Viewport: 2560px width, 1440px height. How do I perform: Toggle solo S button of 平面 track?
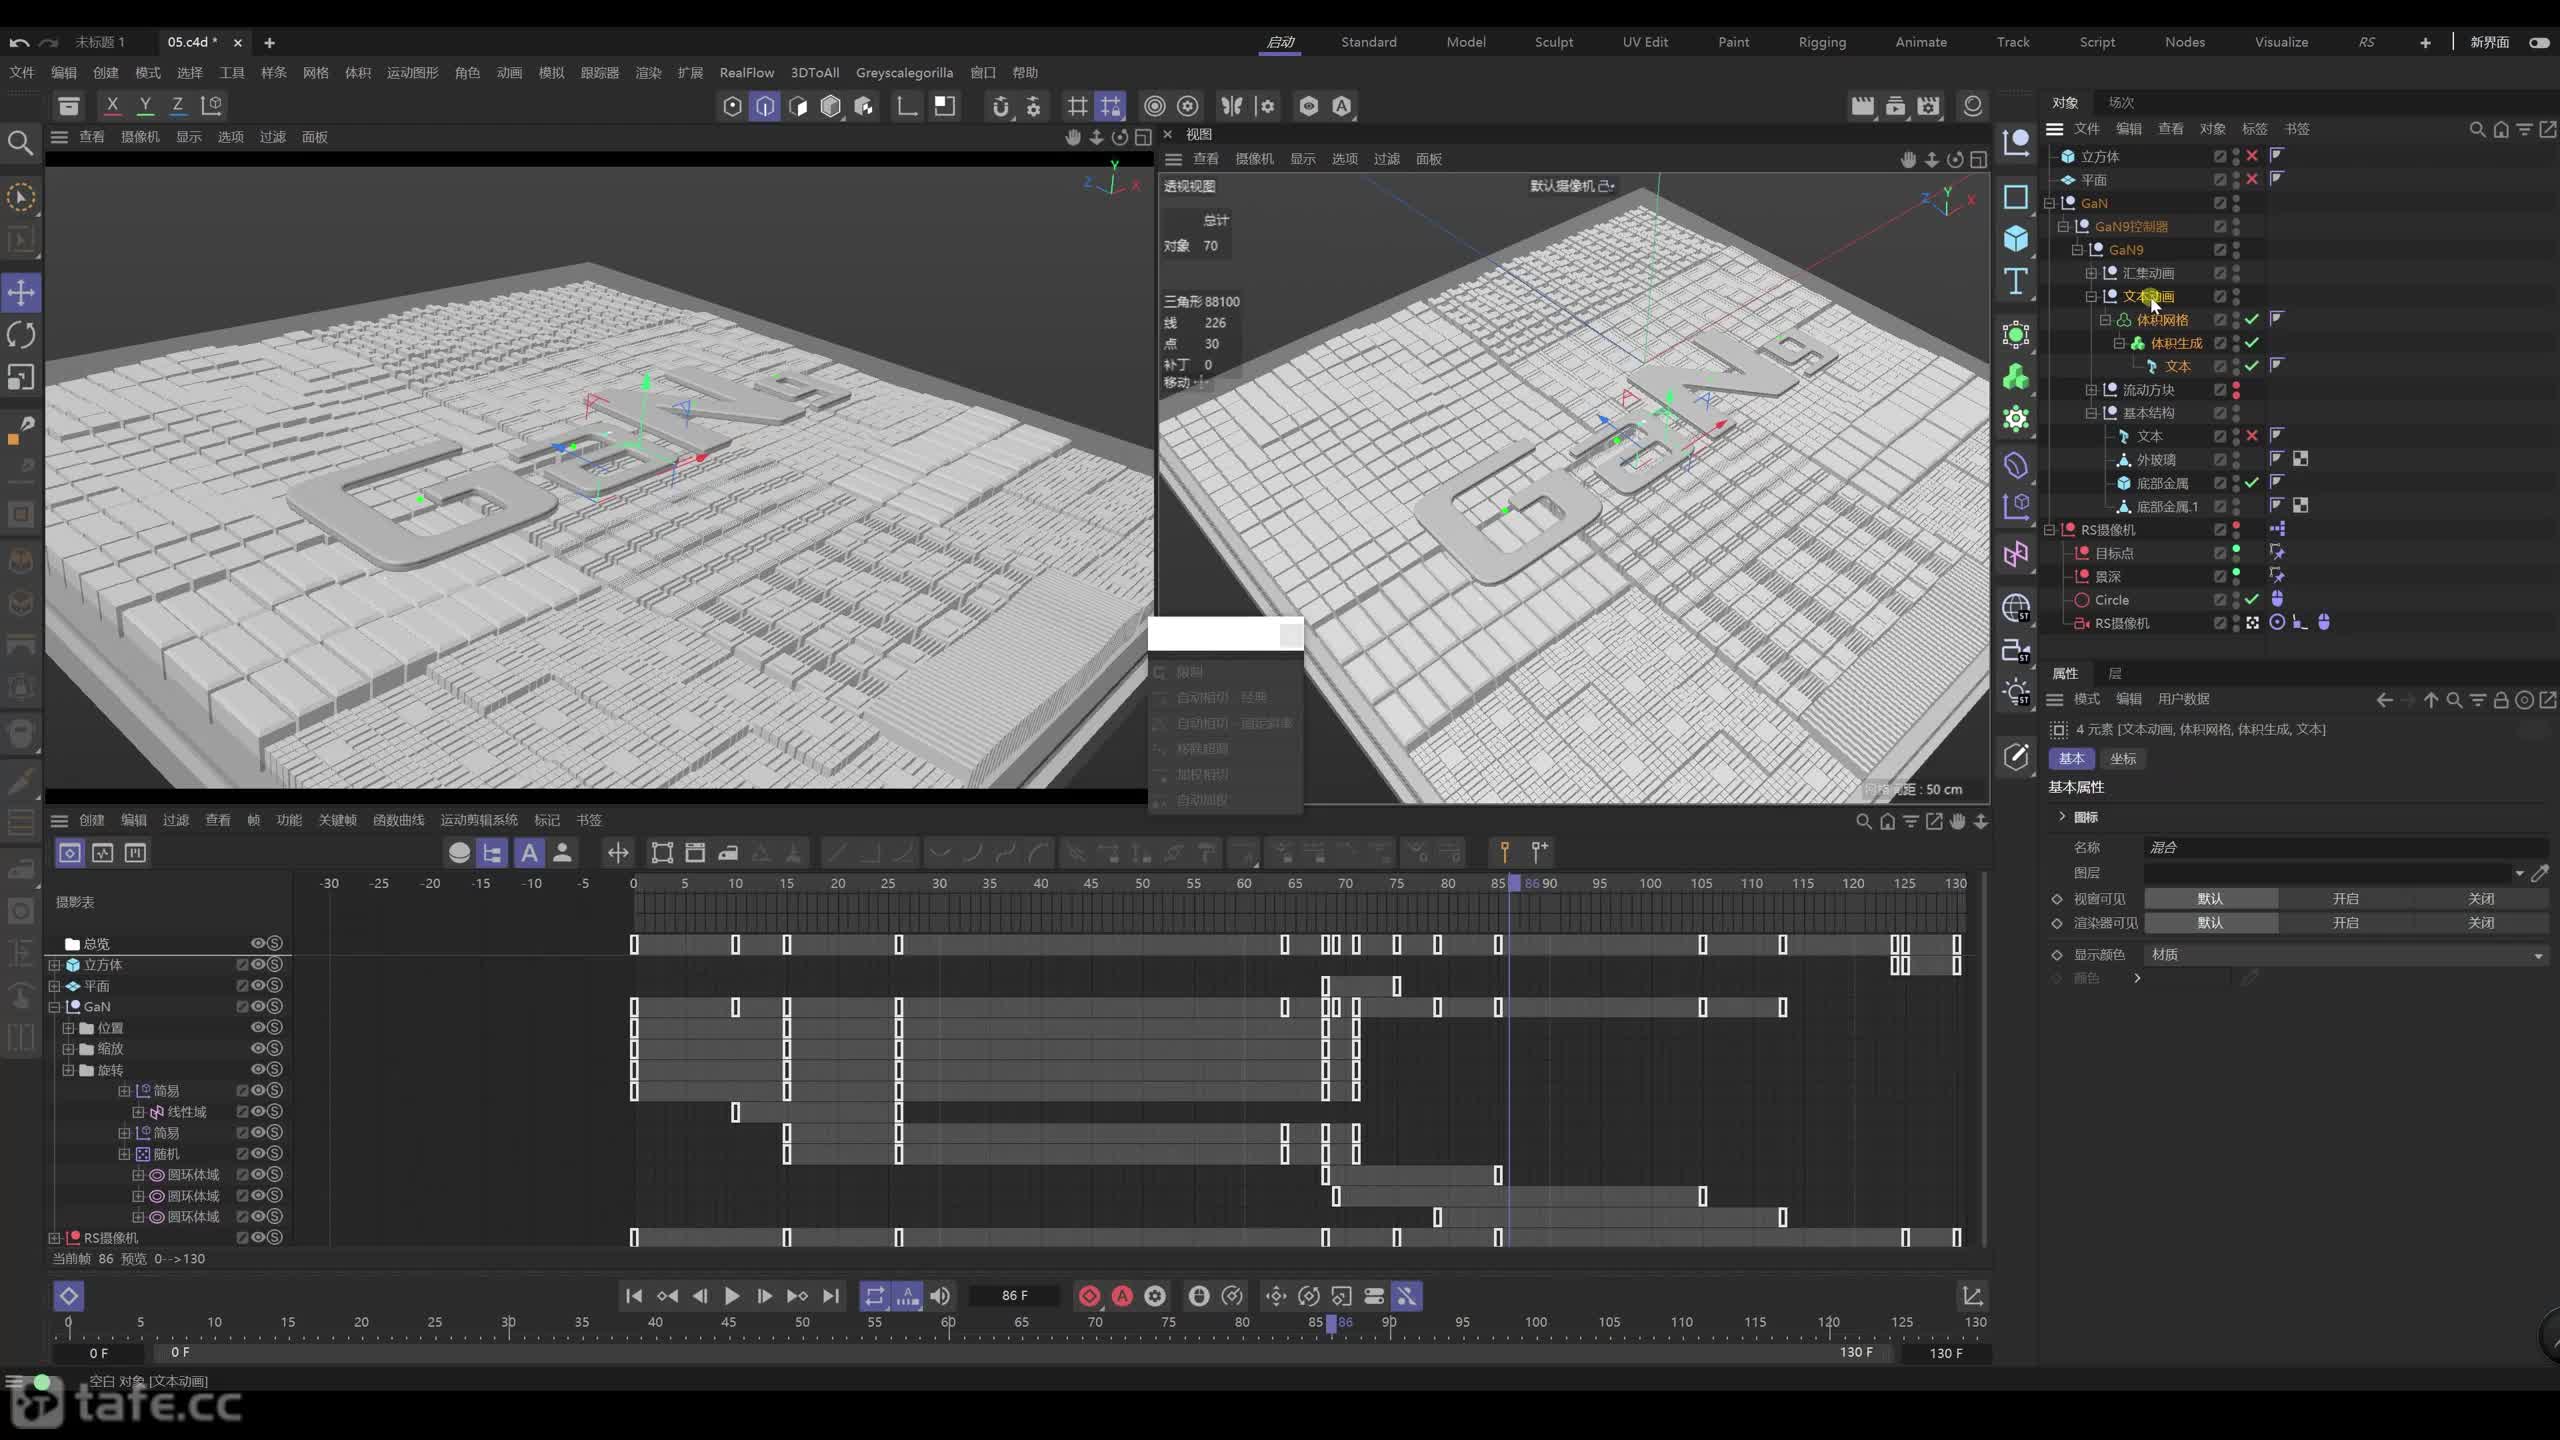[275, 986]
